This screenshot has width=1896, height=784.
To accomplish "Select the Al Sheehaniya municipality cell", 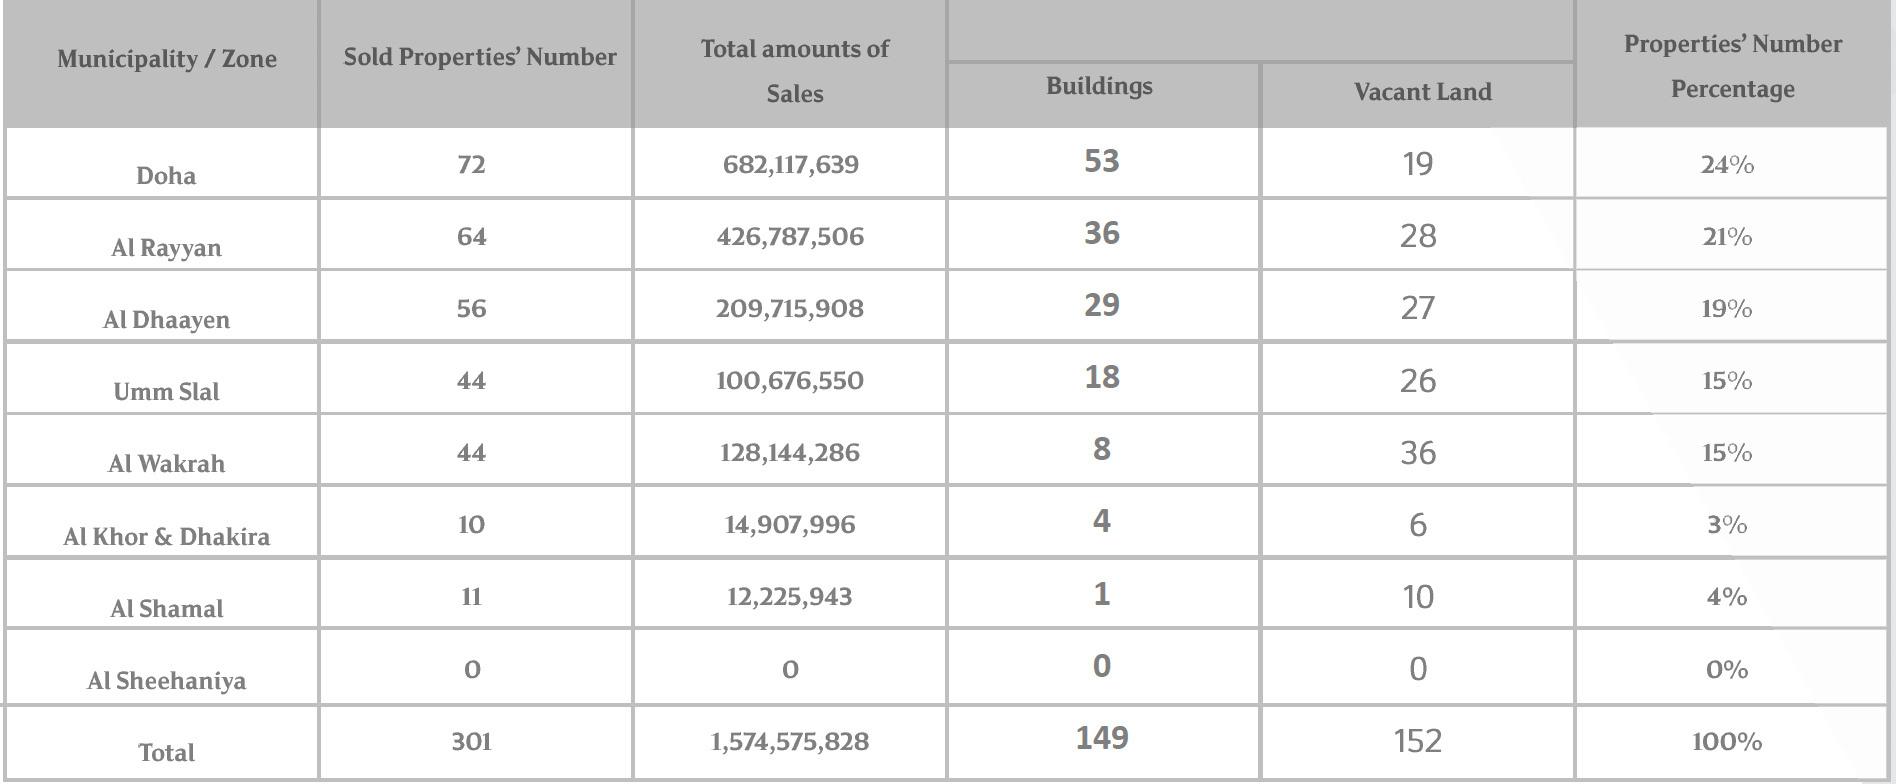I will pyautogui.click(x=166, y=681).
